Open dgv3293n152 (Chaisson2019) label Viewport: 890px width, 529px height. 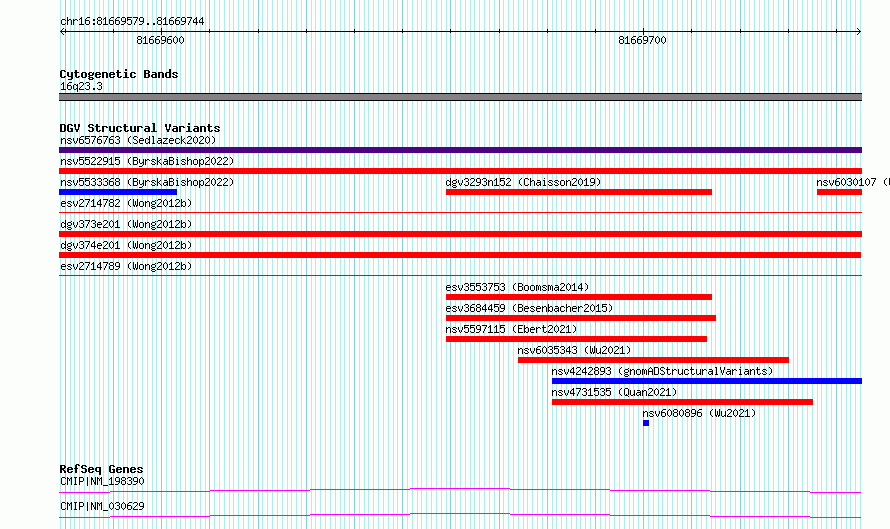tap(523, 182)
